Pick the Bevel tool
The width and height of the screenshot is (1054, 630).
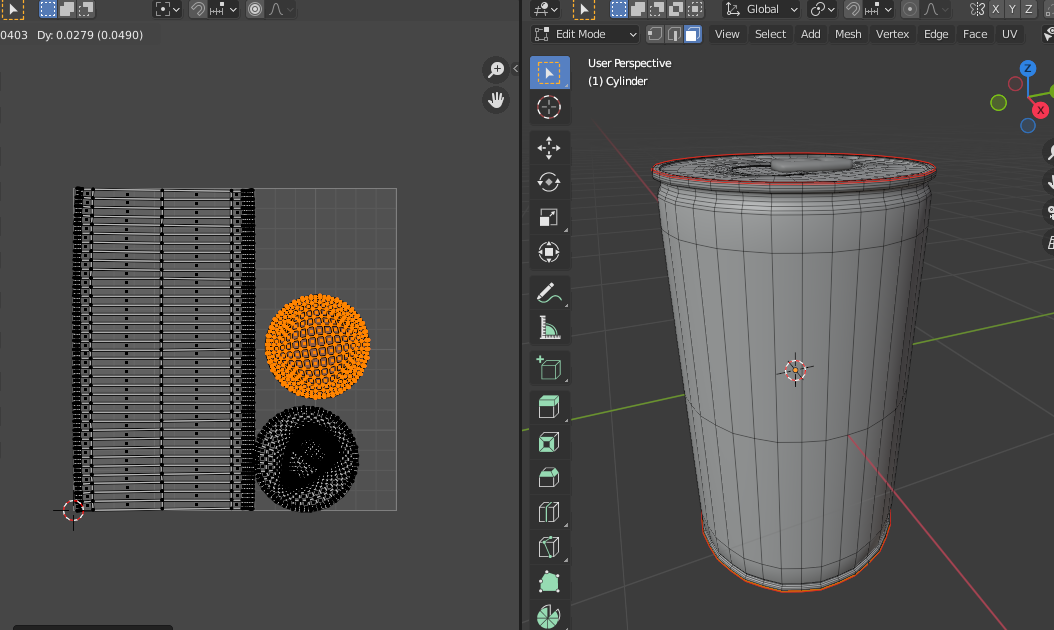click(x=549, y=477)
